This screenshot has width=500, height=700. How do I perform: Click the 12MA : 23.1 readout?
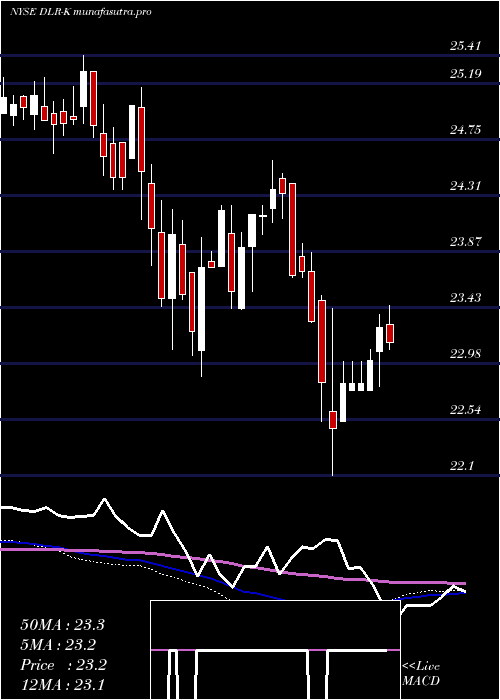[x=62, y=685]
